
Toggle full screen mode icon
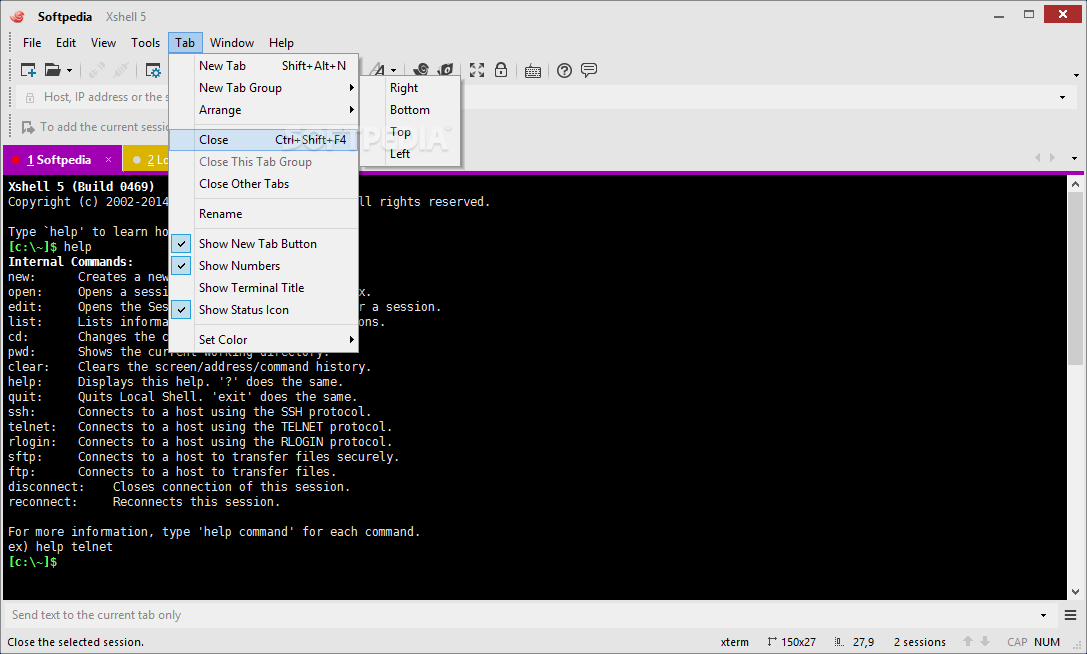coord(477,70)
